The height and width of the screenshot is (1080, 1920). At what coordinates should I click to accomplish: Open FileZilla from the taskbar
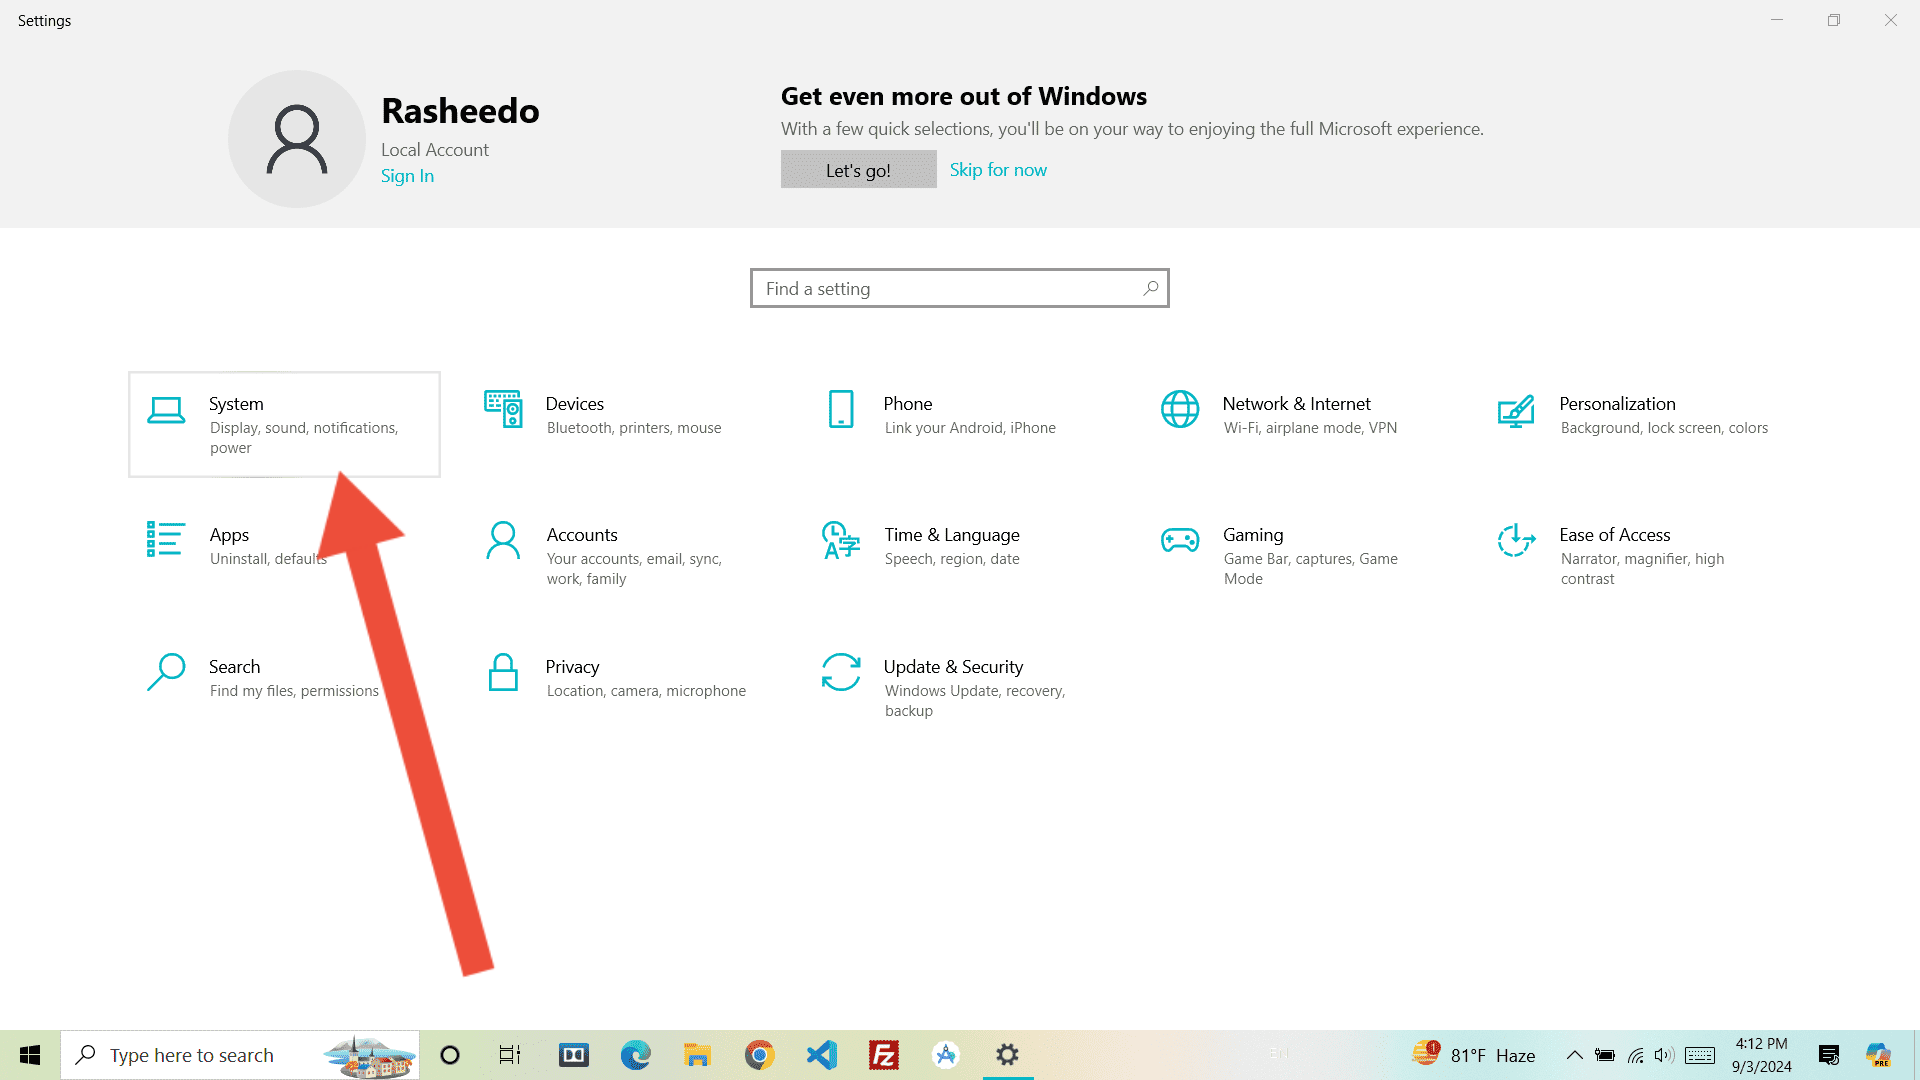[x=884, y=1055]
